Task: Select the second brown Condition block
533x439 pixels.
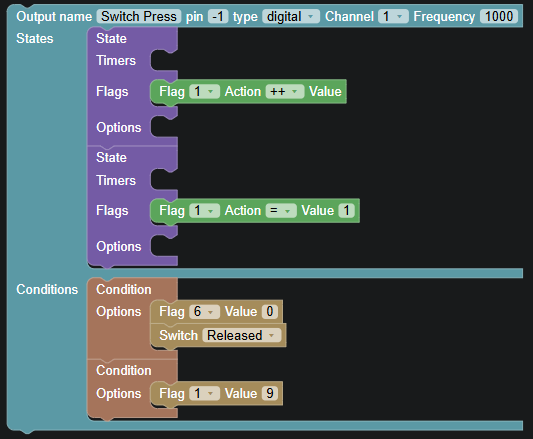Action: click(x=124, y=370)
